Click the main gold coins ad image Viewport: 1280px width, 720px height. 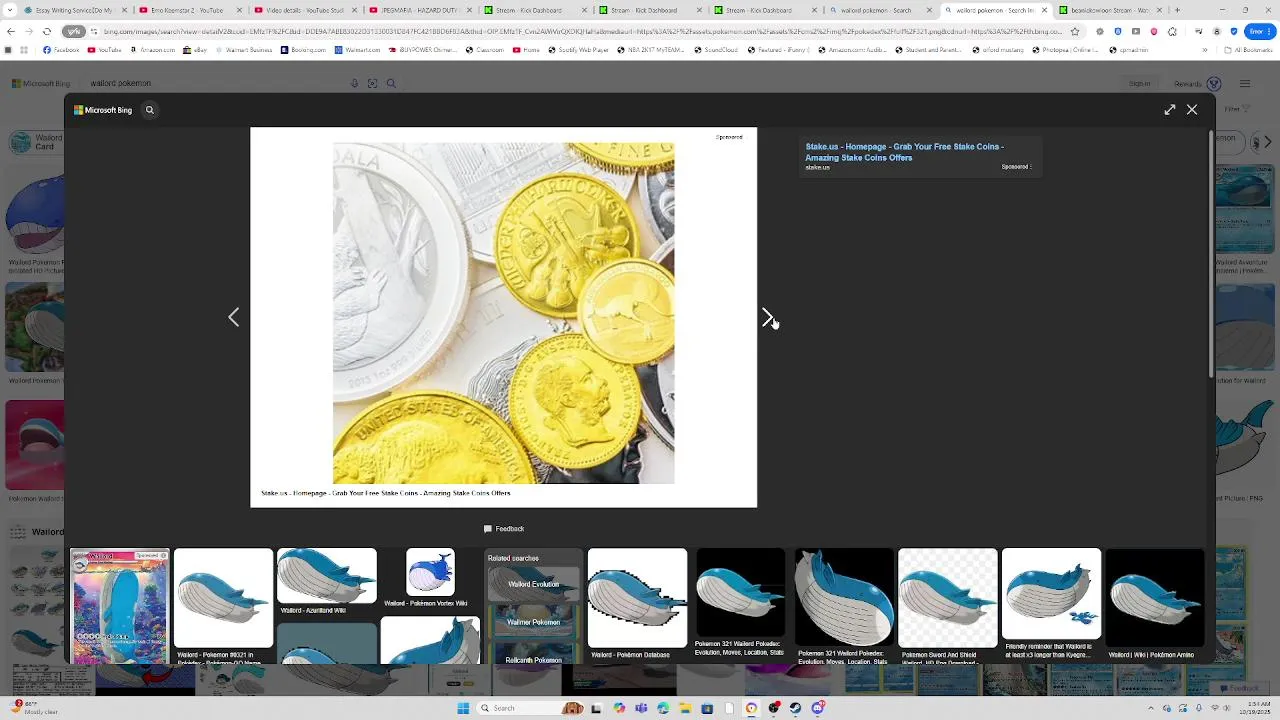tap(504, 313)
